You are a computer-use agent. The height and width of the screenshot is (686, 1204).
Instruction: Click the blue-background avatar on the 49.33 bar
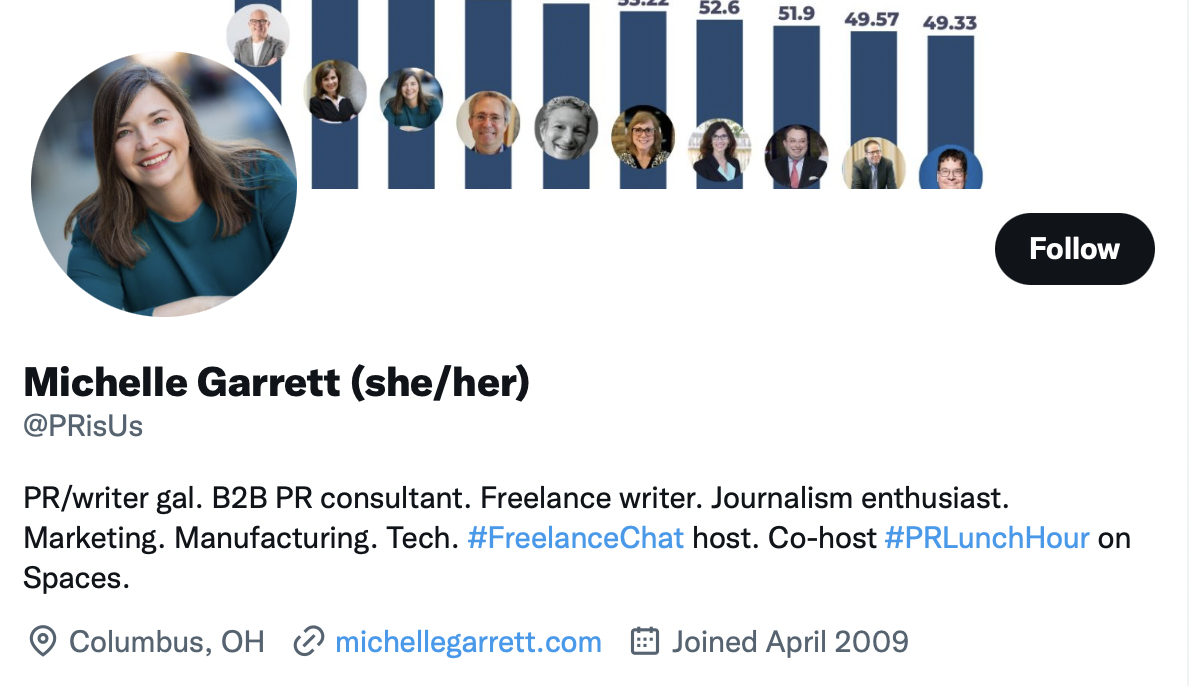click(x=950, y=170)
